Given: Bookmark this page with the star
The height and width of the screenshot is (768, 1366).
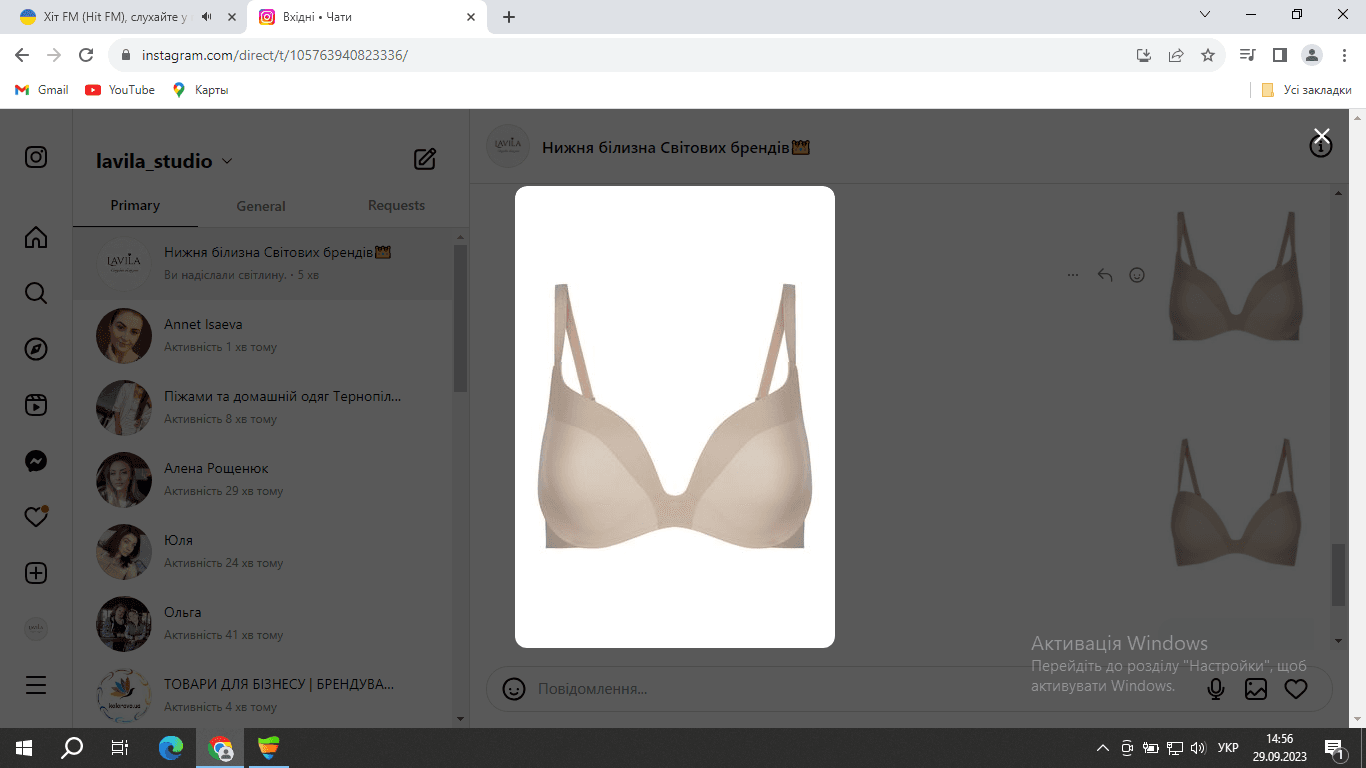Looking at the screenshot, I should (x=1208, y=55).
